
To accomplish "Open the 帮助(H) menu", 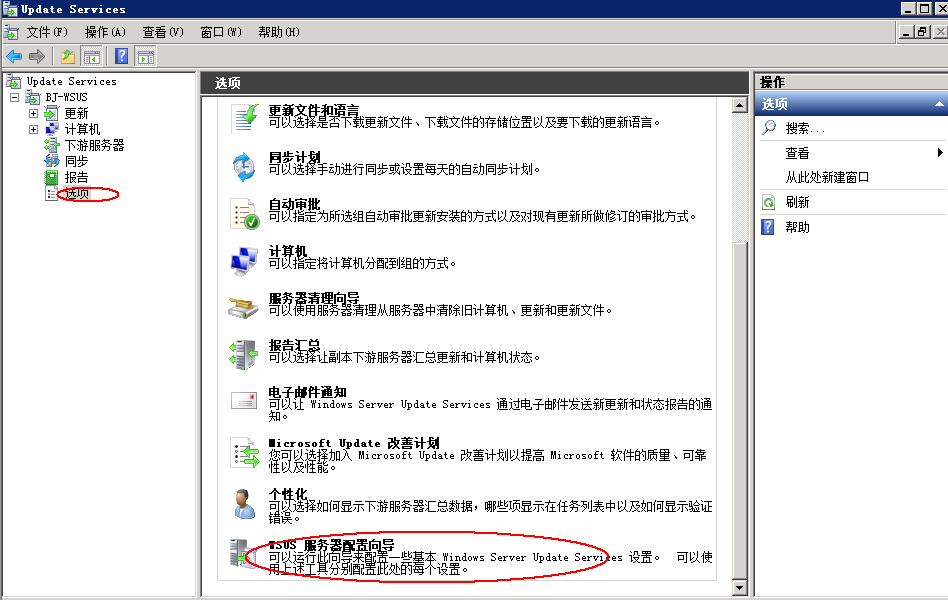I will [279, 32].
